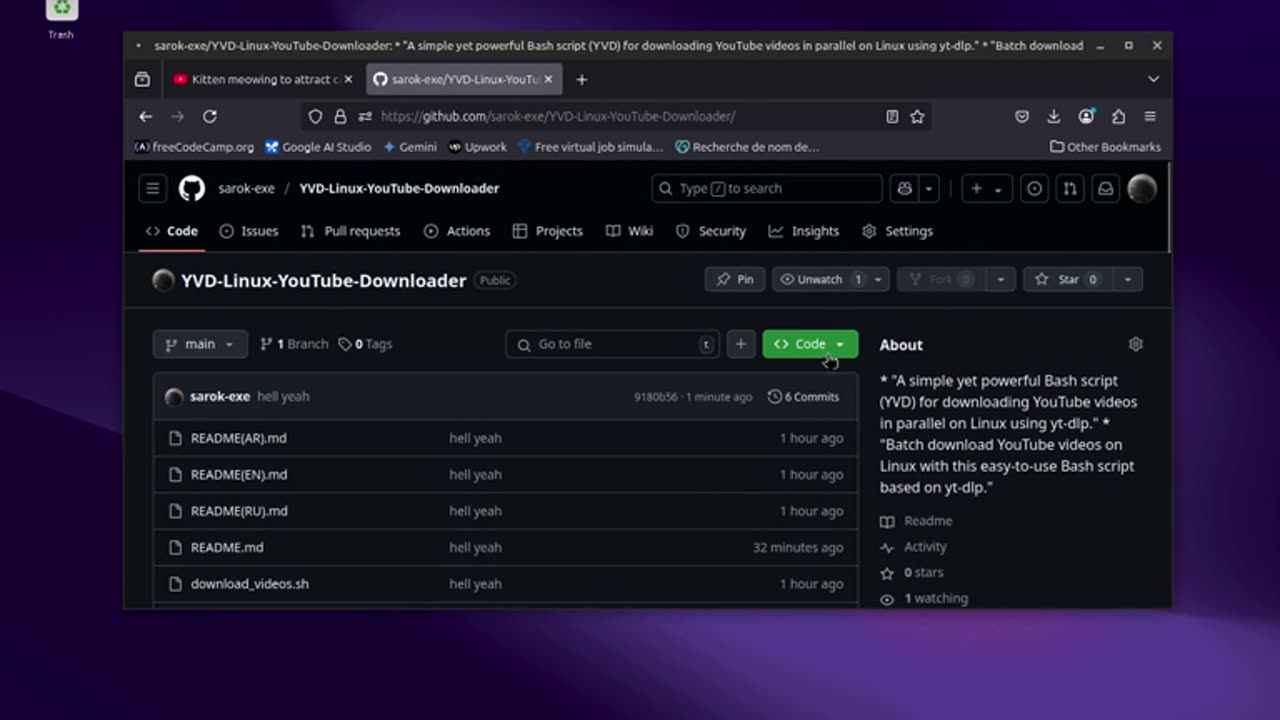Image resolution: width=1280 pixels, height=720 pixels.
Task: Open Firefox tab overview icon
Action: pyautogui.click(x=142, y=79)
